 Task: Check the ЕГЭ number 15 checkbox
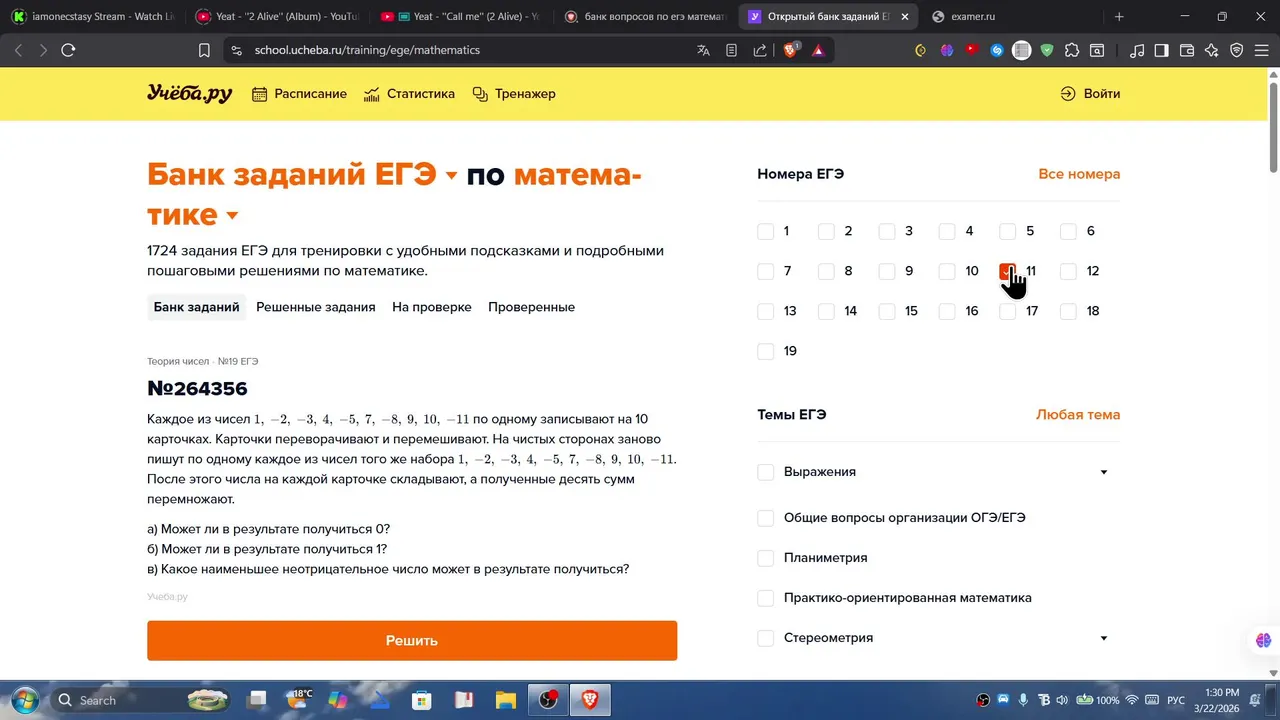(887, 311)
